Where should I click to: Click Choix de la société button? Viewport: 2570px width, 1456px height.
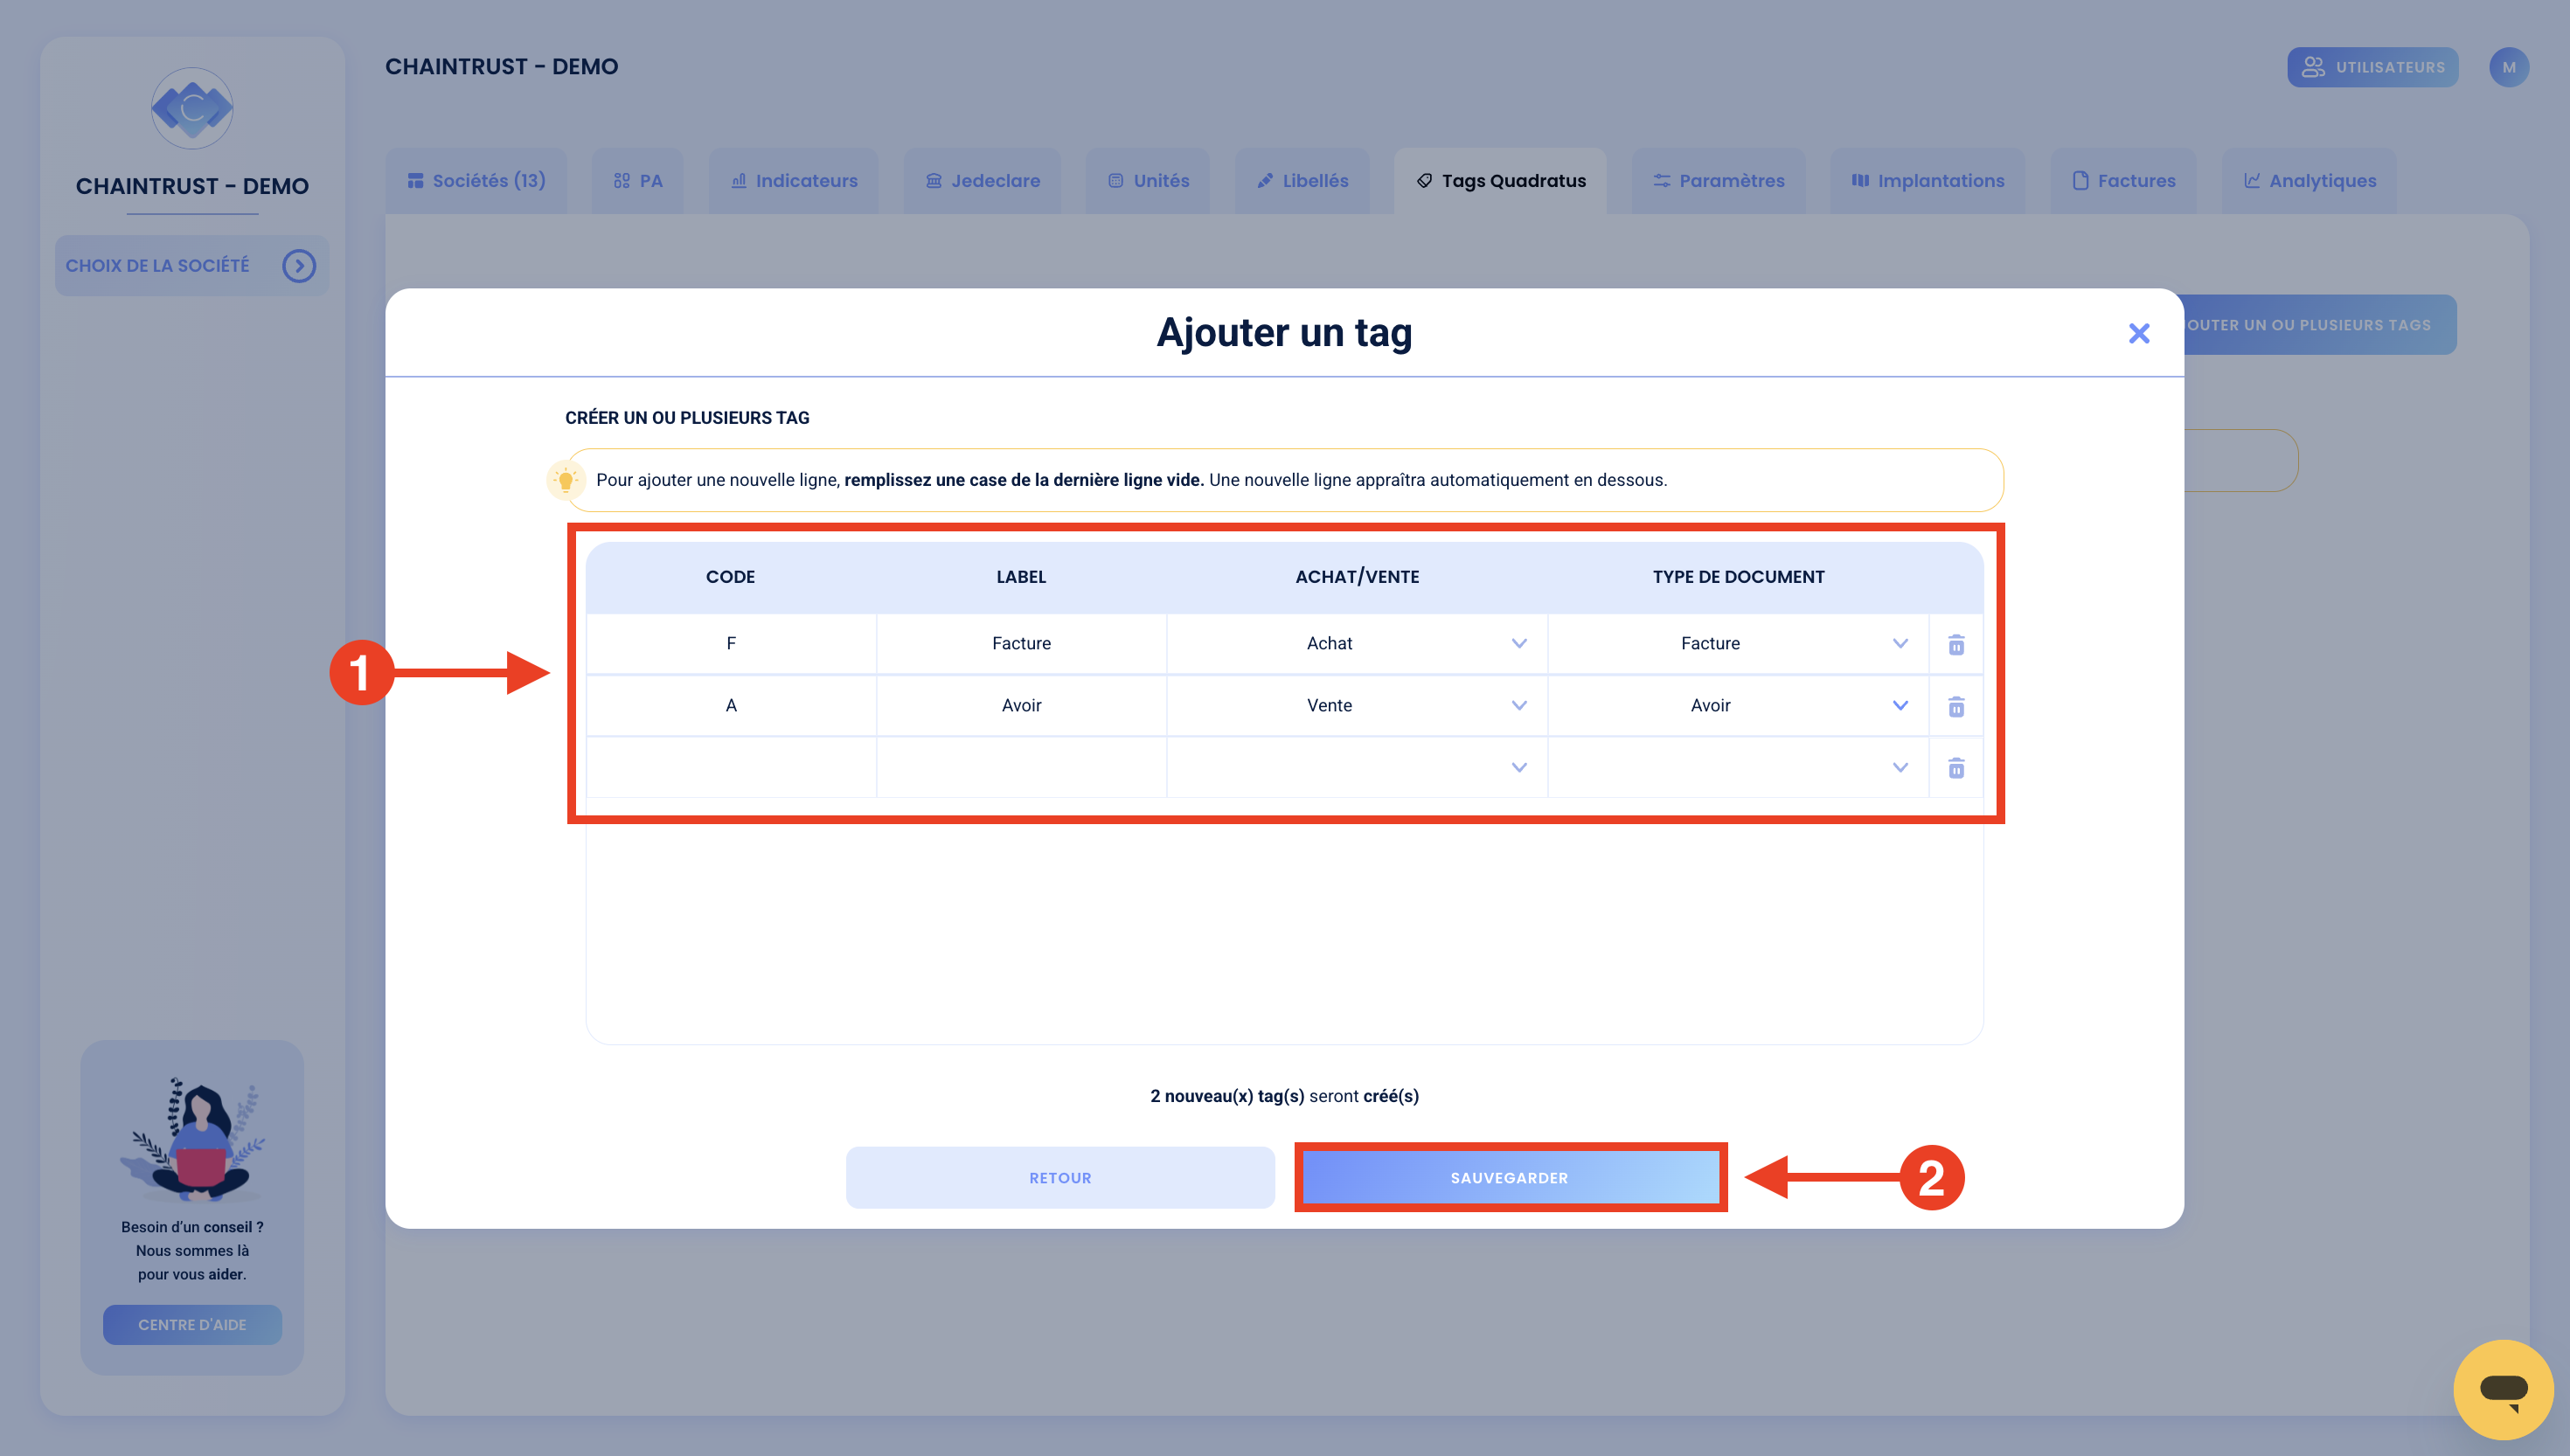(x=192, y=265)
